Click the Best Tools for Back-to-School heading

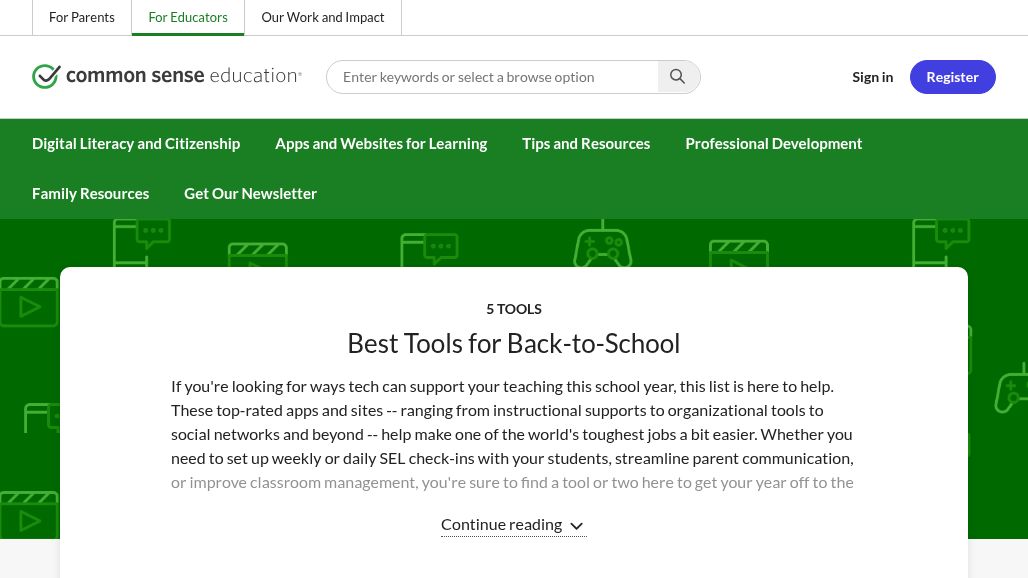[513, 343]
